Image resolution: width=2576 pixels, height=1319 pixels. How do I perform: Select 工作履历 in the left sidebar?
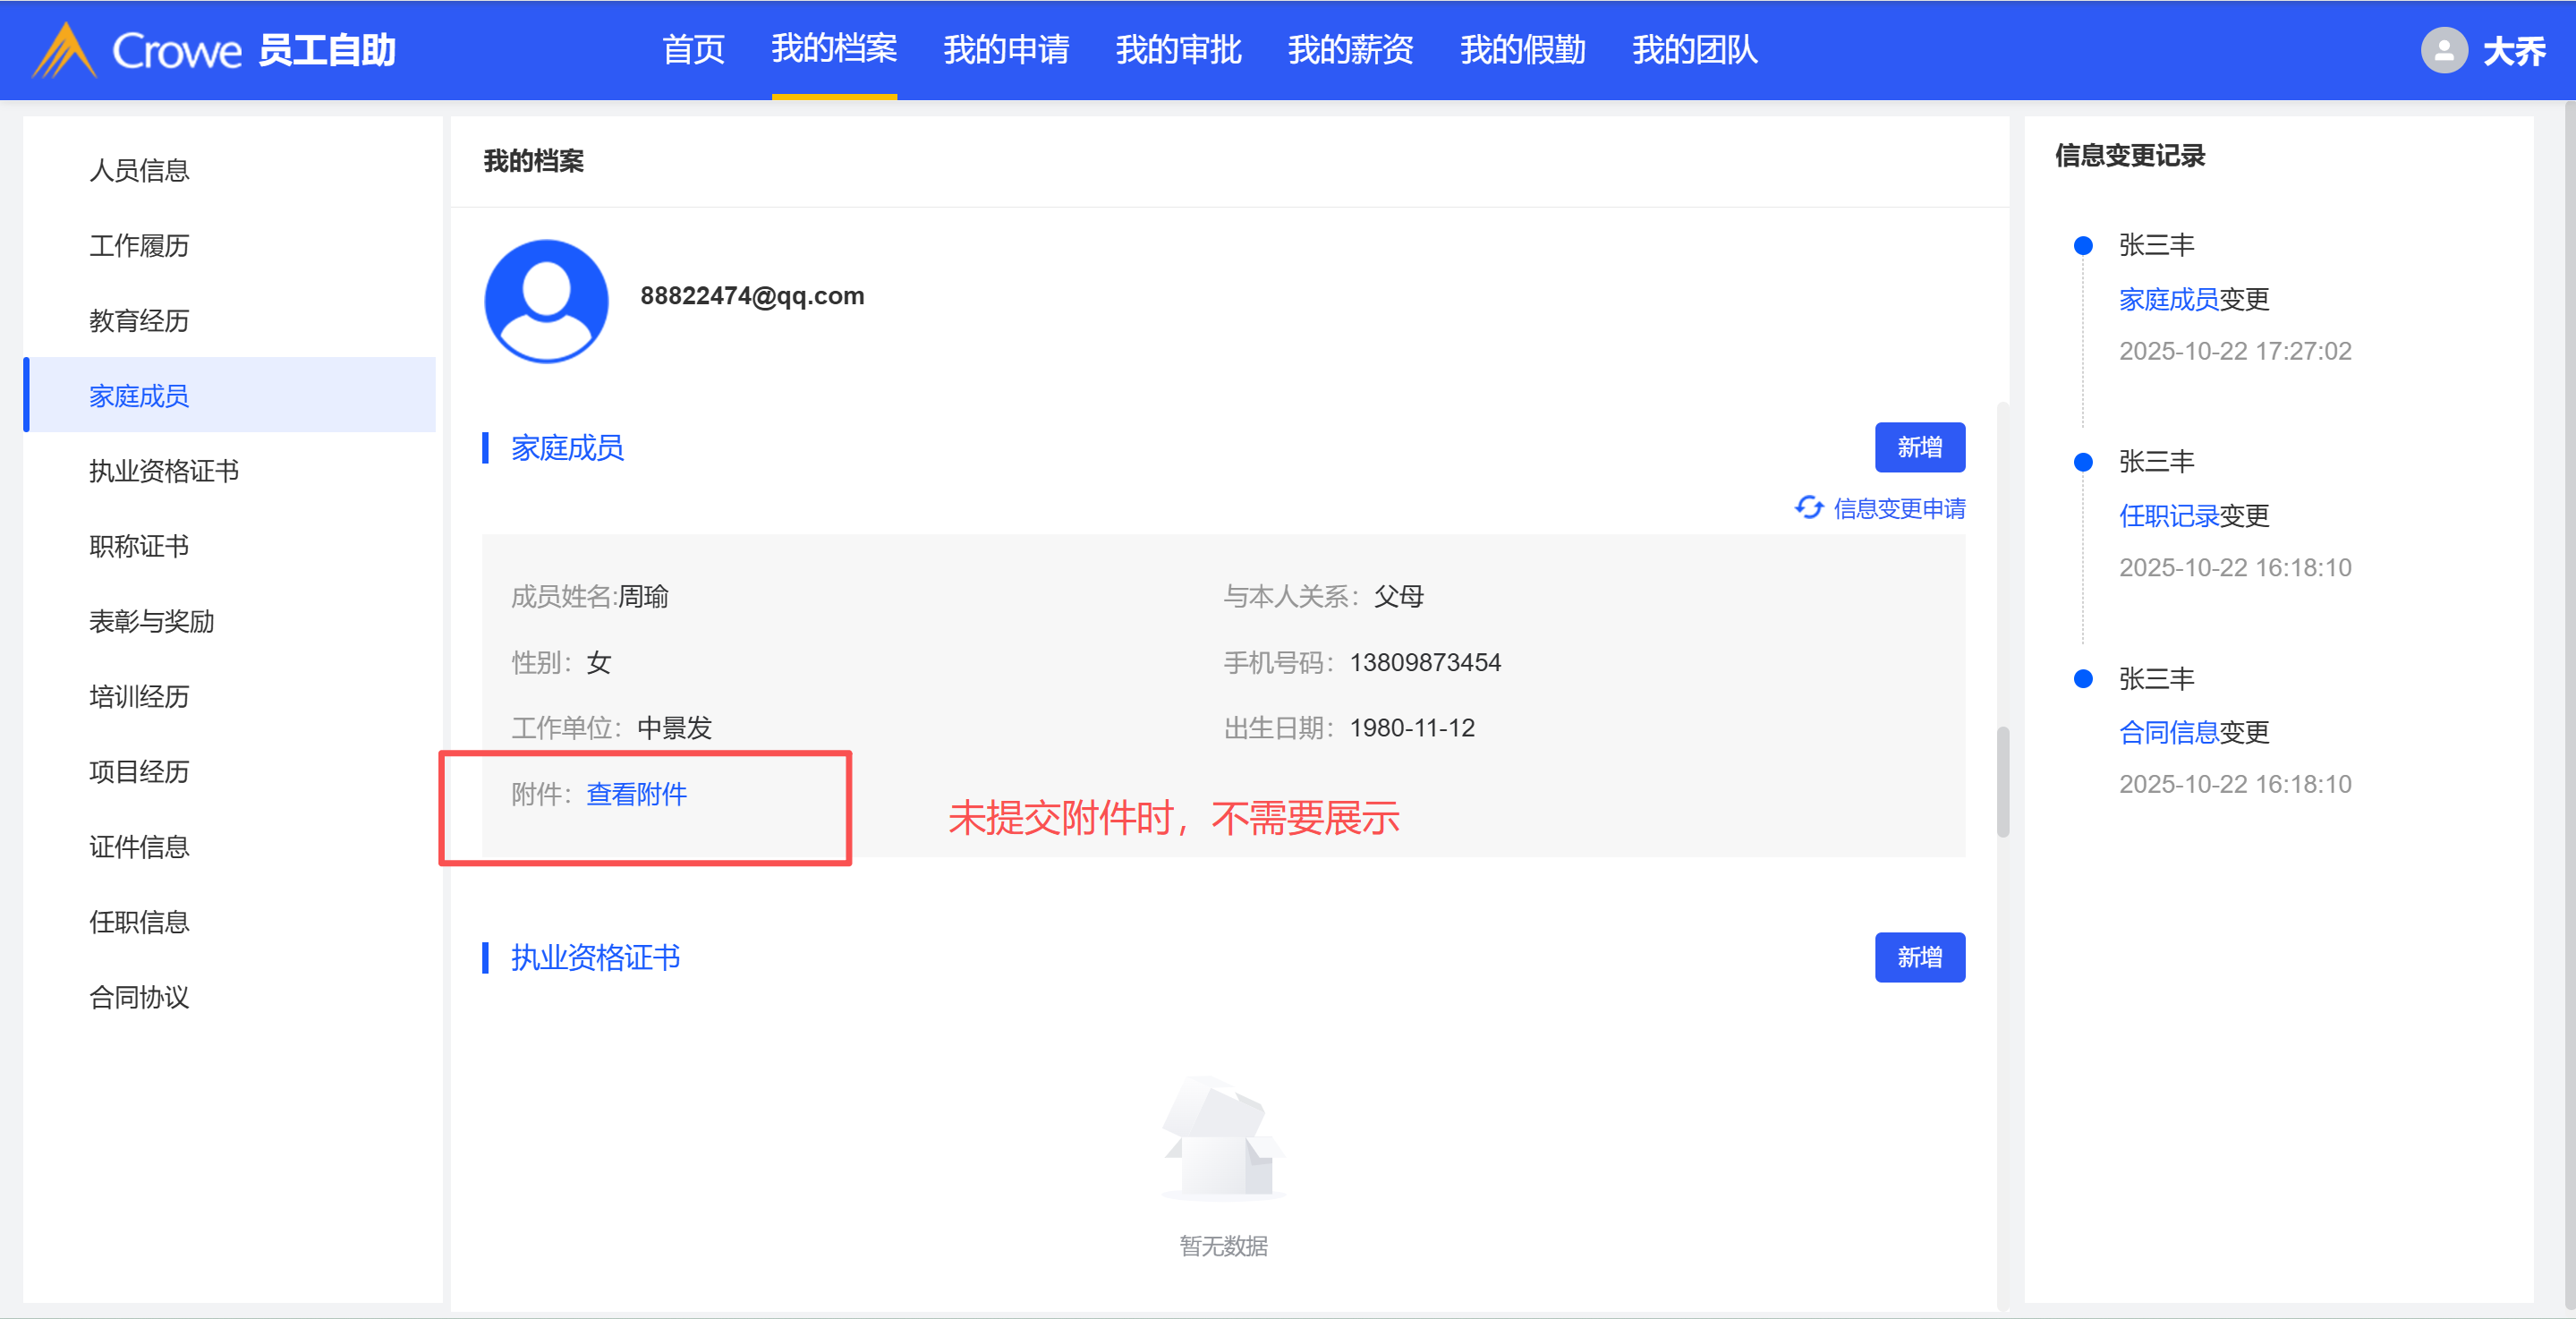(x=139, y=246)
